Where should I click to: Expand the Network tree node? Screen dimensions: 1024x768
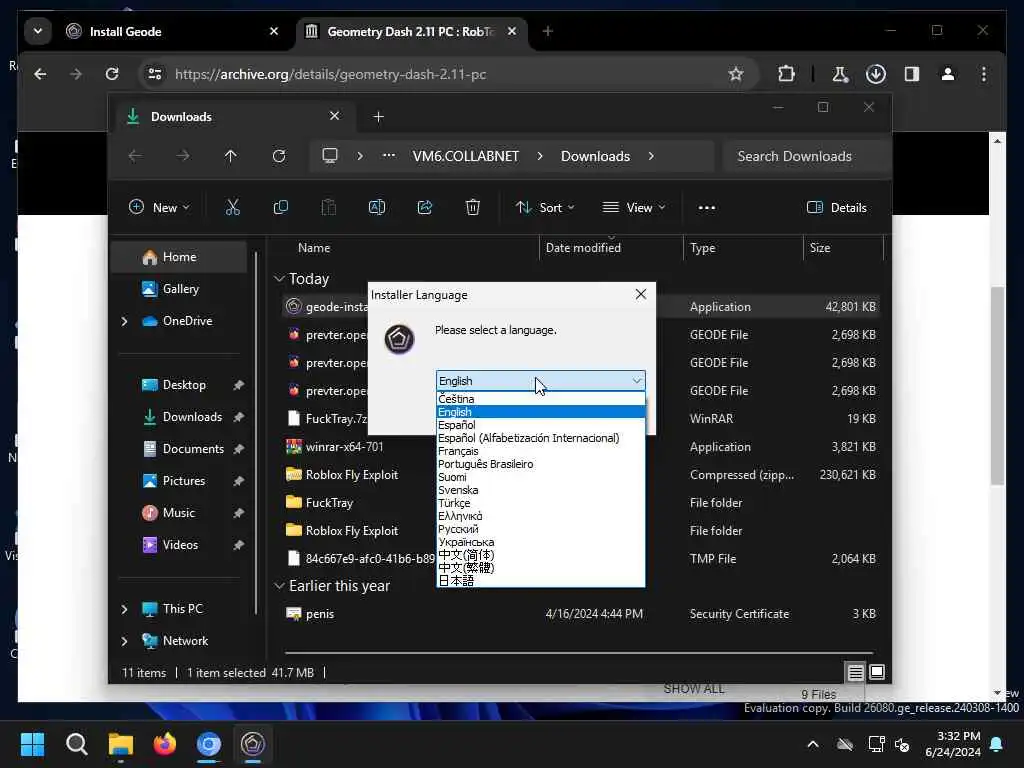click(x=125, y=641)
